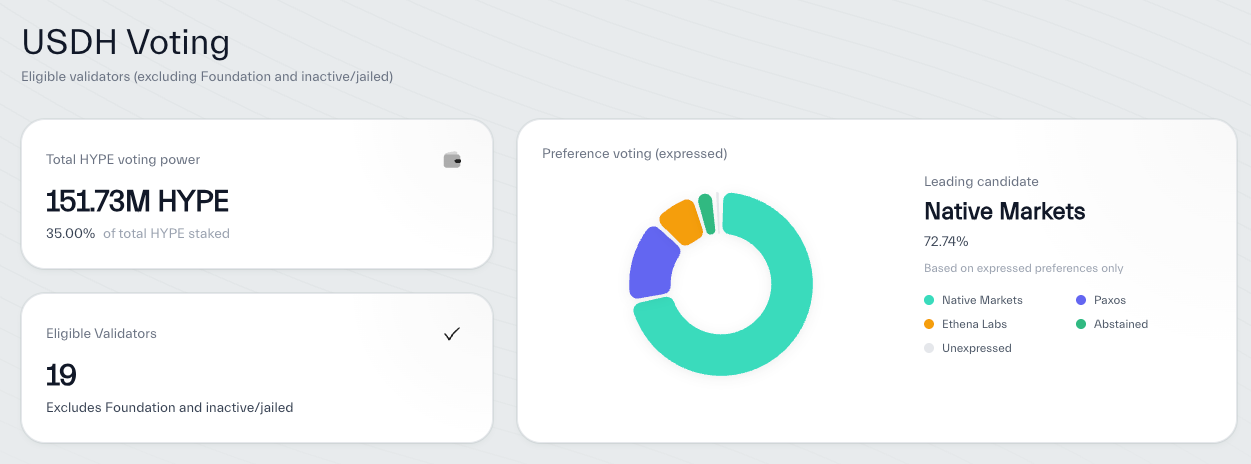Click the Ethena Labs orange legend dot
The width and height of the screenshot is (1251, 464).
click(929, 324)
